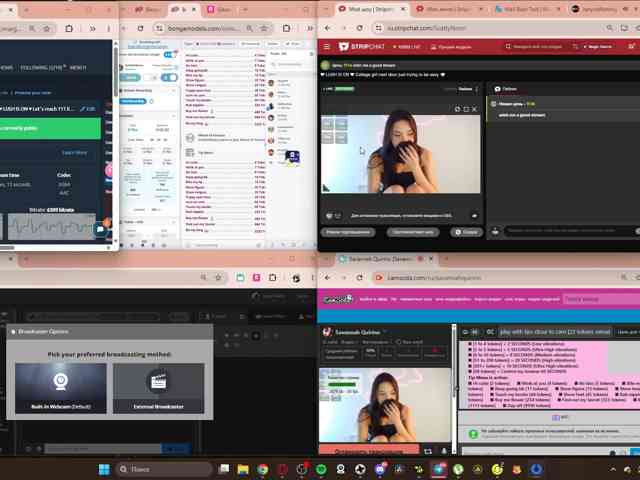Click the bitrate graph in the dark dashboard
The width and height of the screenshot is (640, 480).
click(51, 226)
